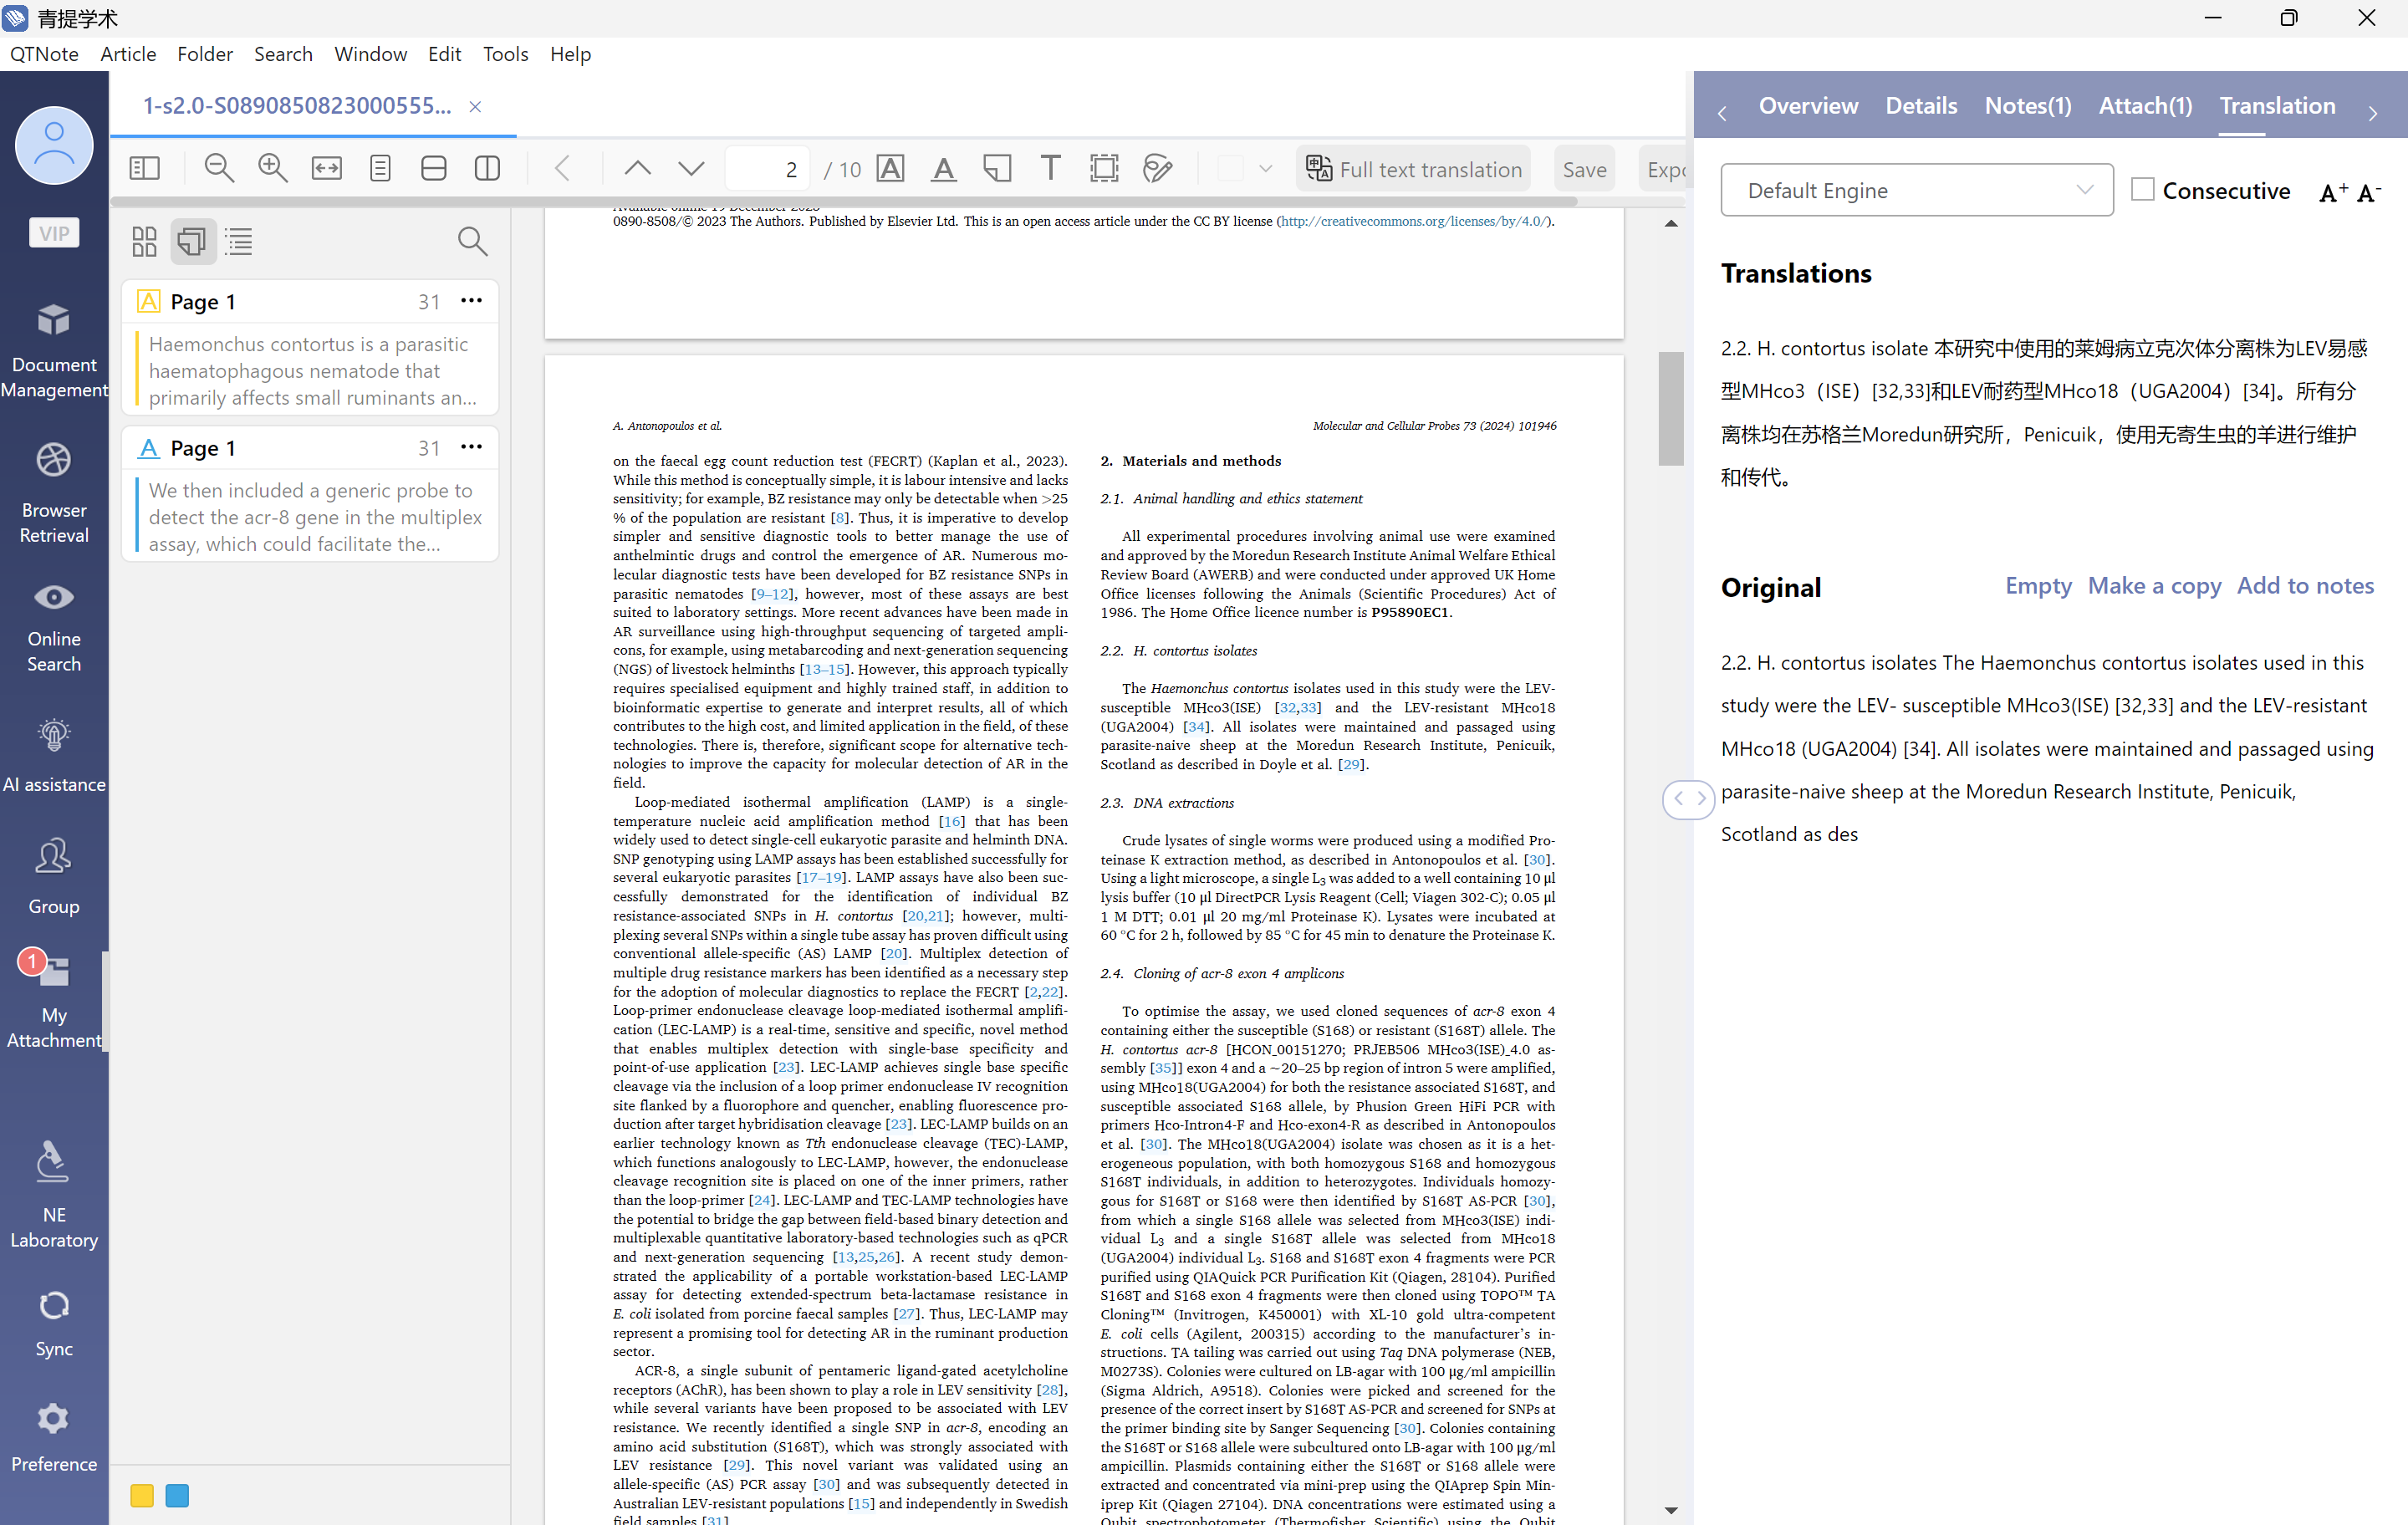The width and height of the screenshot is (2408, 1525).
Task: Open the Tools menu
Action: 505,54
